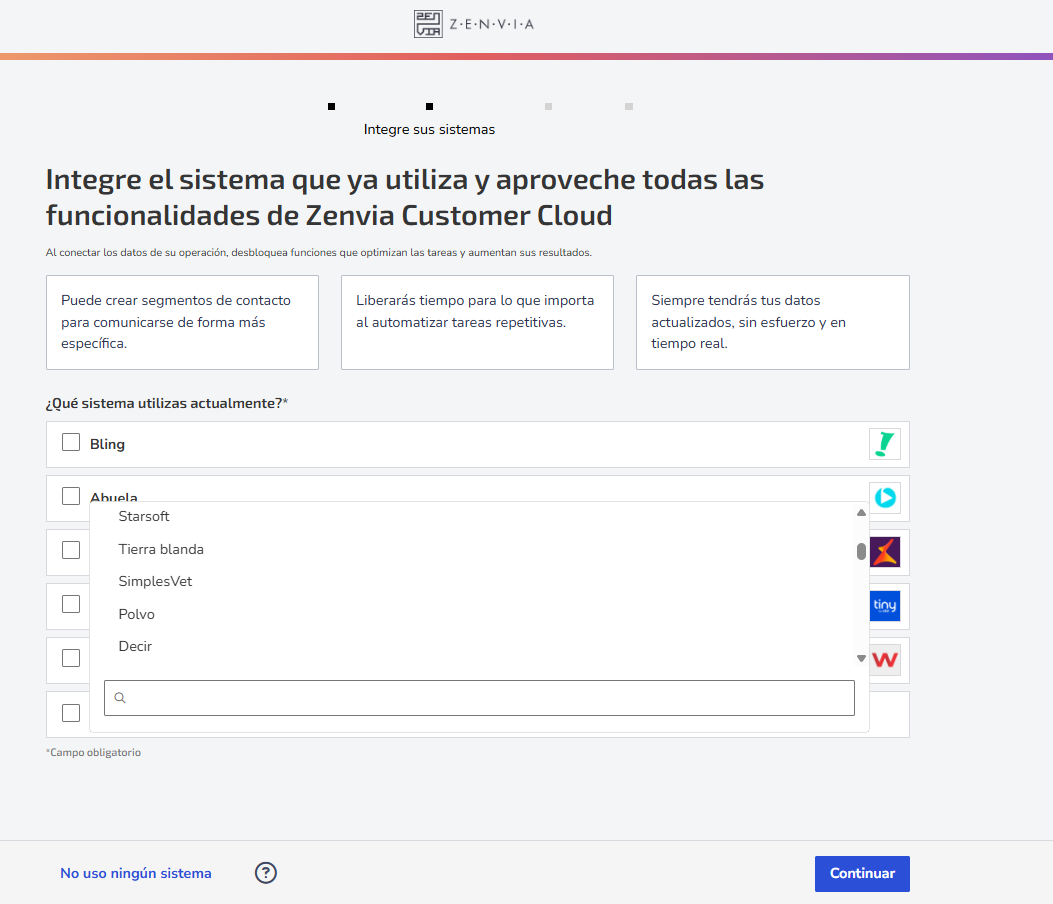Click the red W logo icon

point(885,660)
